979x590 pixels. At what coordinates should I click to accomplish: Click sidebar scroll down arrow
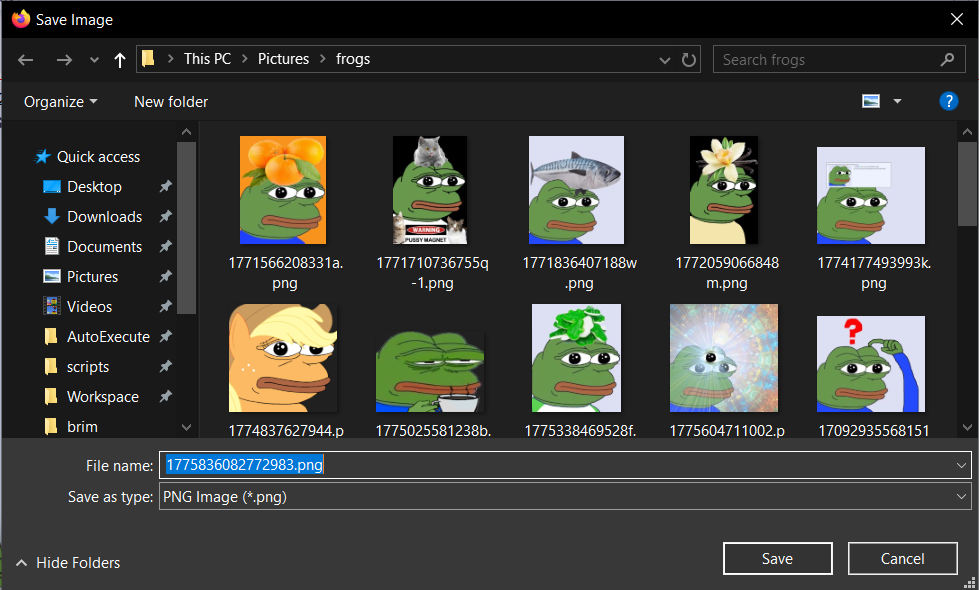click(186, 427)
